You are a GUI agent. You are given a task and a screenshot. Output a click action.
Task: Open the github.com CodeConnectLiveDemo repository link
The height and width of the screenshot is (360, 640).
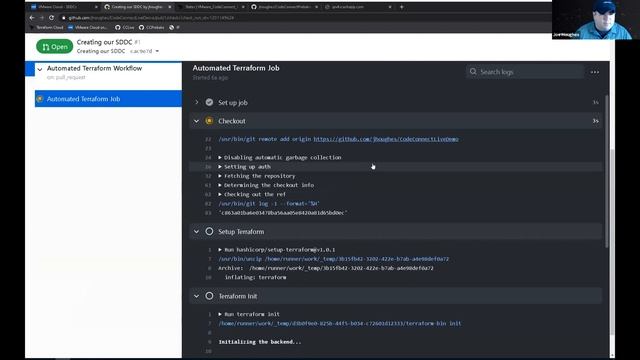click(x=386, y=139)
